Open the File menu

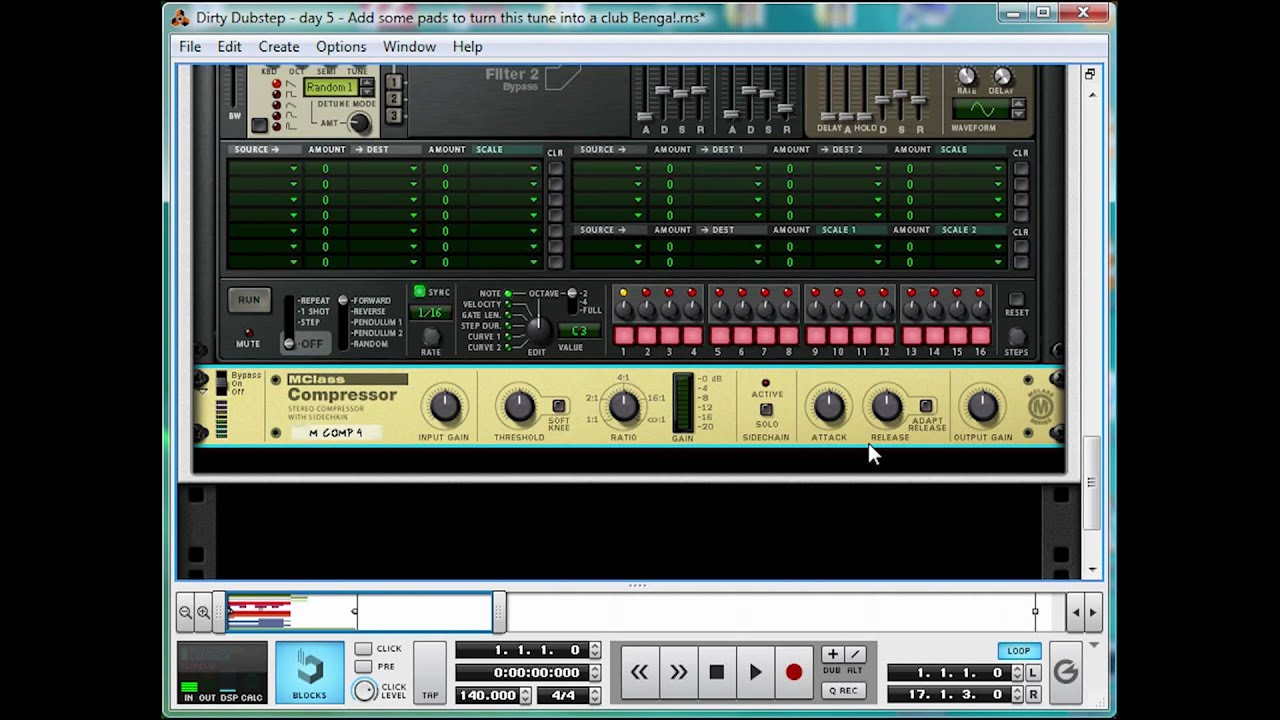190,47
